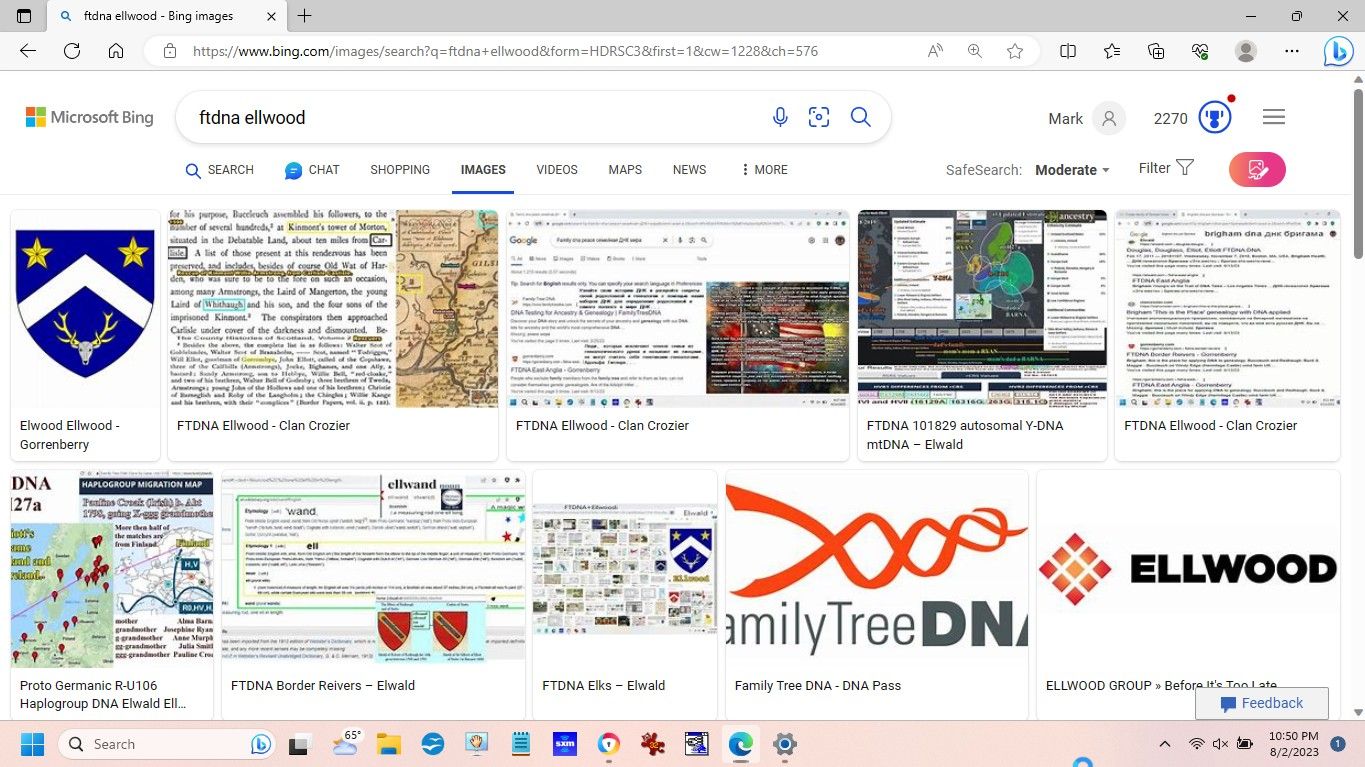
Task: Go back to the previous page
Action: pyautogui.click(x=28, y=51)
